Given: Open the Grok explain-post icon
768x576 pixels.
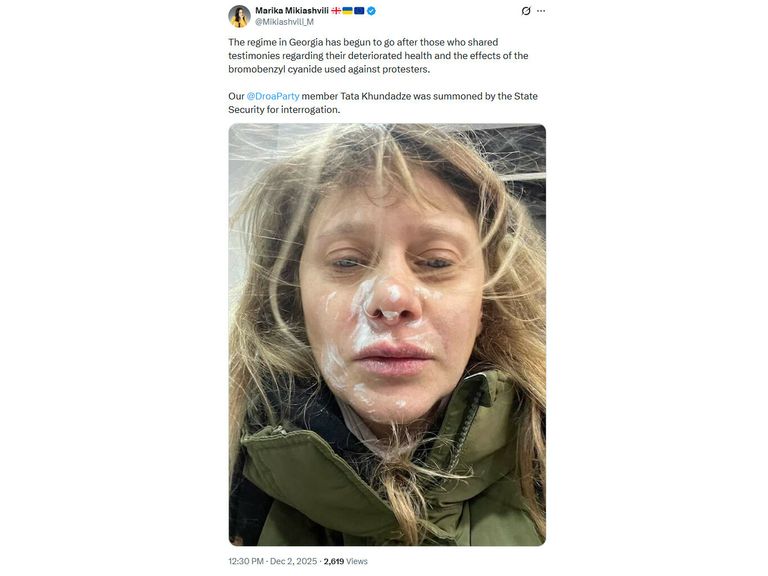Looking at the screenshot, I should pos(526,11).
